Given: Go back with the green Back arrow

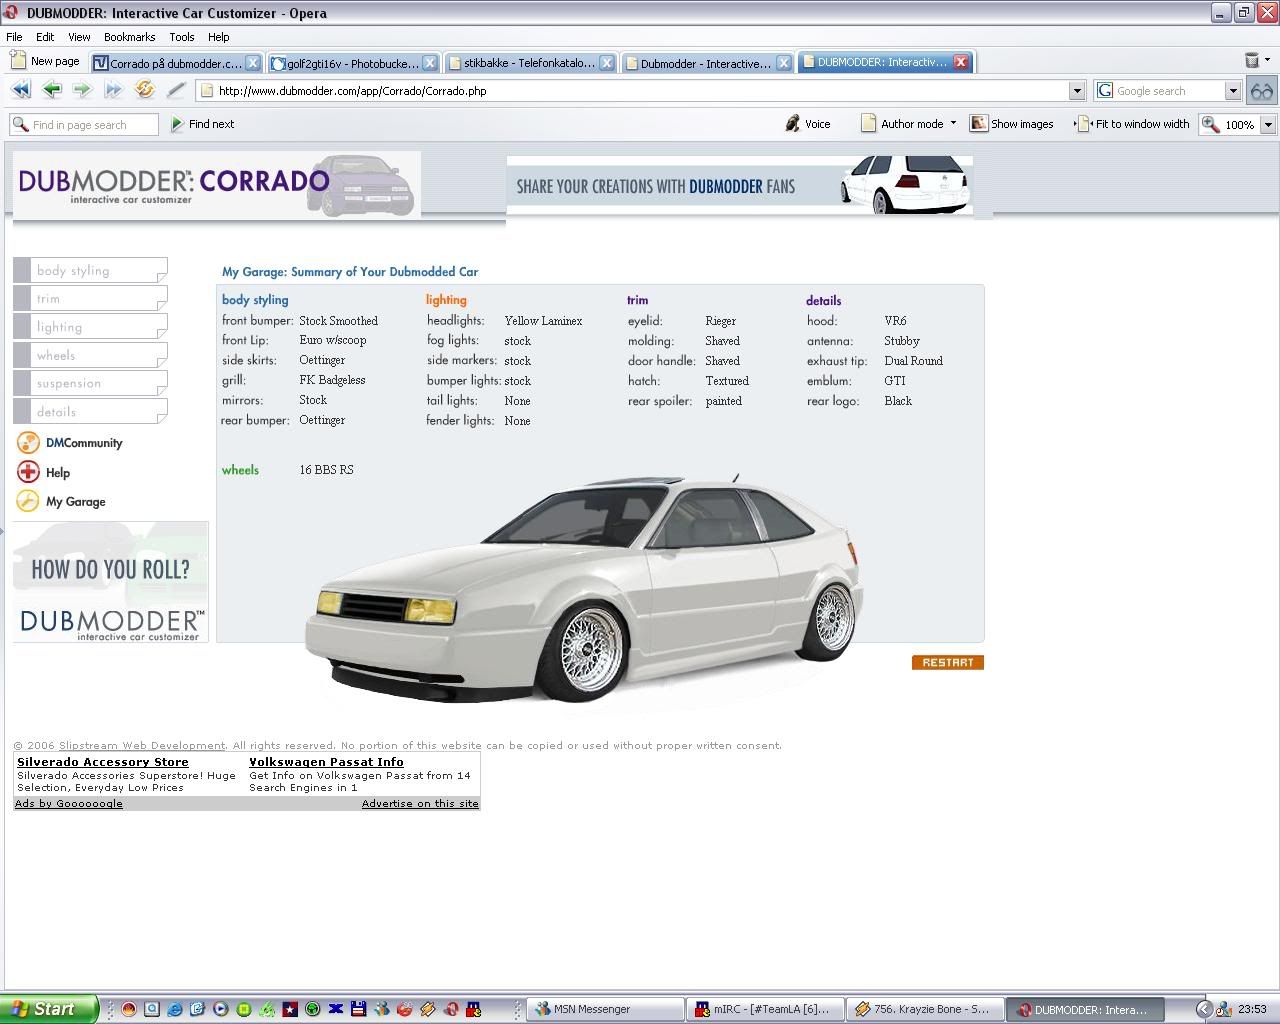Looking at the screenshot, I should (52, 90).
